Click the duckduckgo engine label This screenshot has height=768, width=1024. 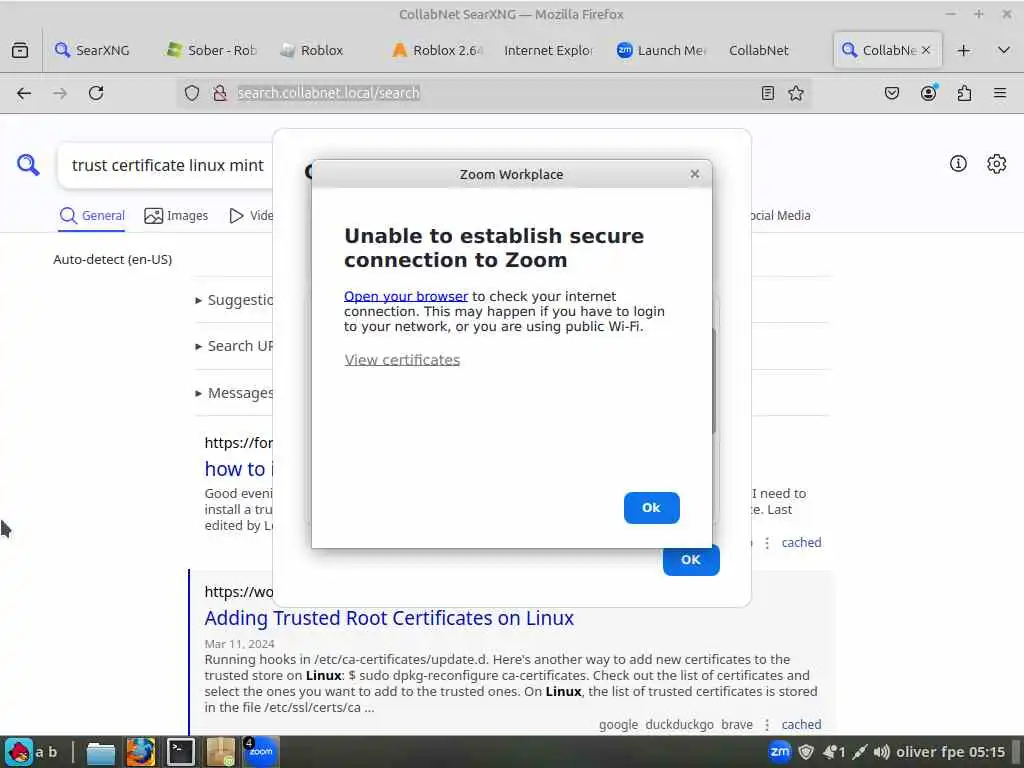679,725
